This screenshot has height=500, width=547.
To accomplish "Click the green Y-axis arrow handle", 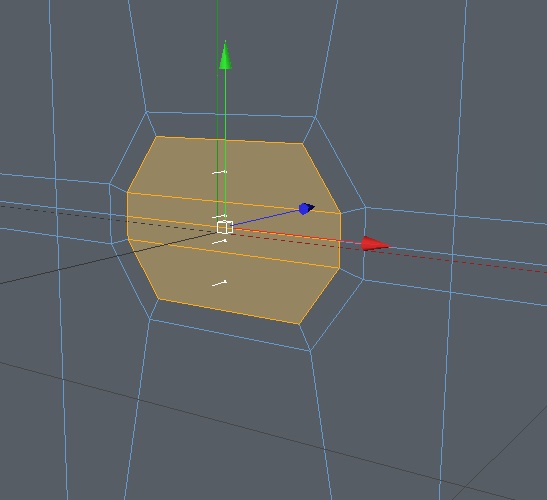I will click(225, 55).
